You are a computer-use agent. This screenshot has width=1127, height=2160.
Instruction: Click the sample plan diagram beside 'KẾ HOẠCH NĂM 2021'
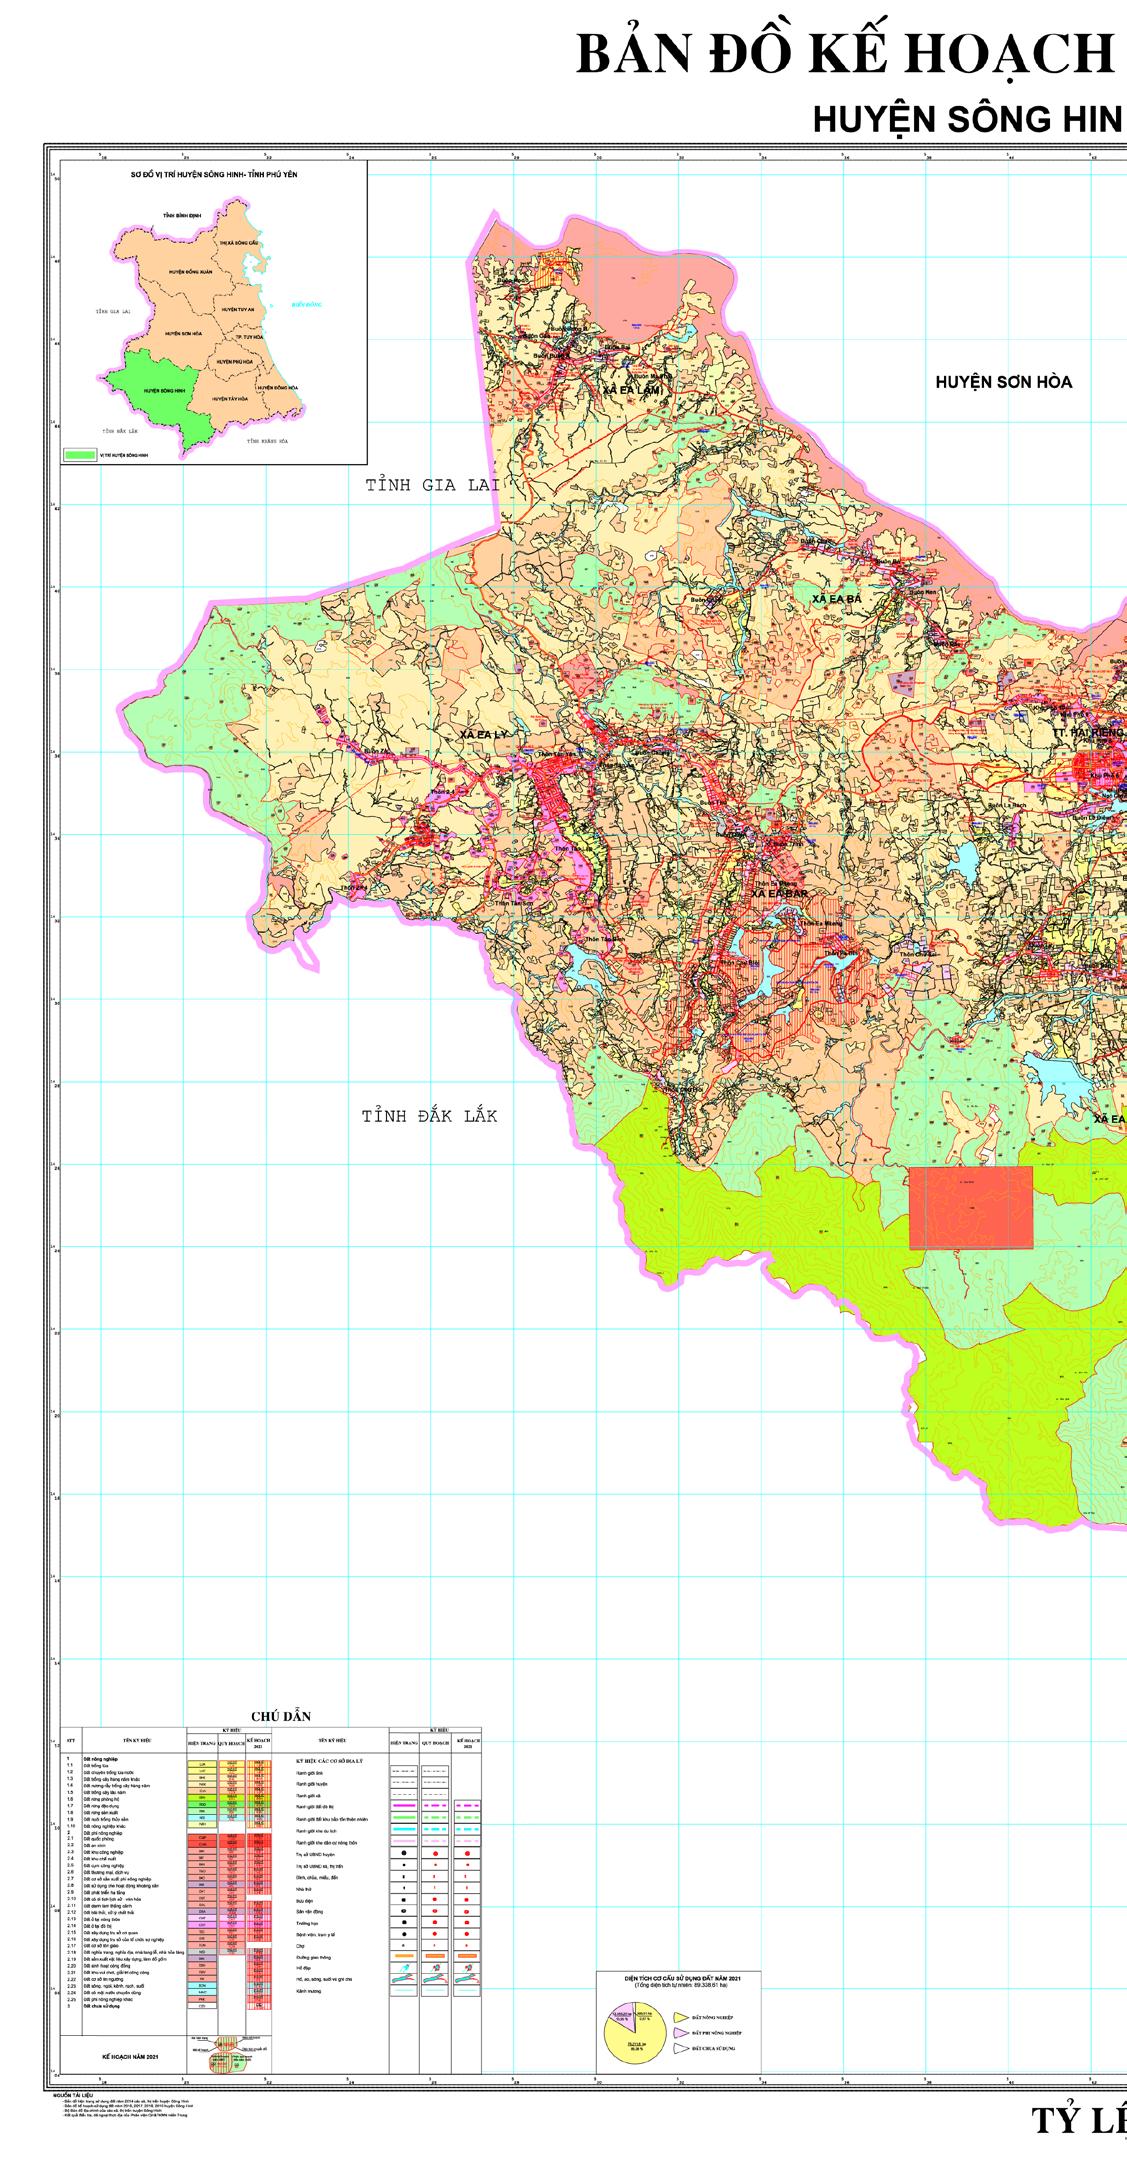(x=229, y=2055)
